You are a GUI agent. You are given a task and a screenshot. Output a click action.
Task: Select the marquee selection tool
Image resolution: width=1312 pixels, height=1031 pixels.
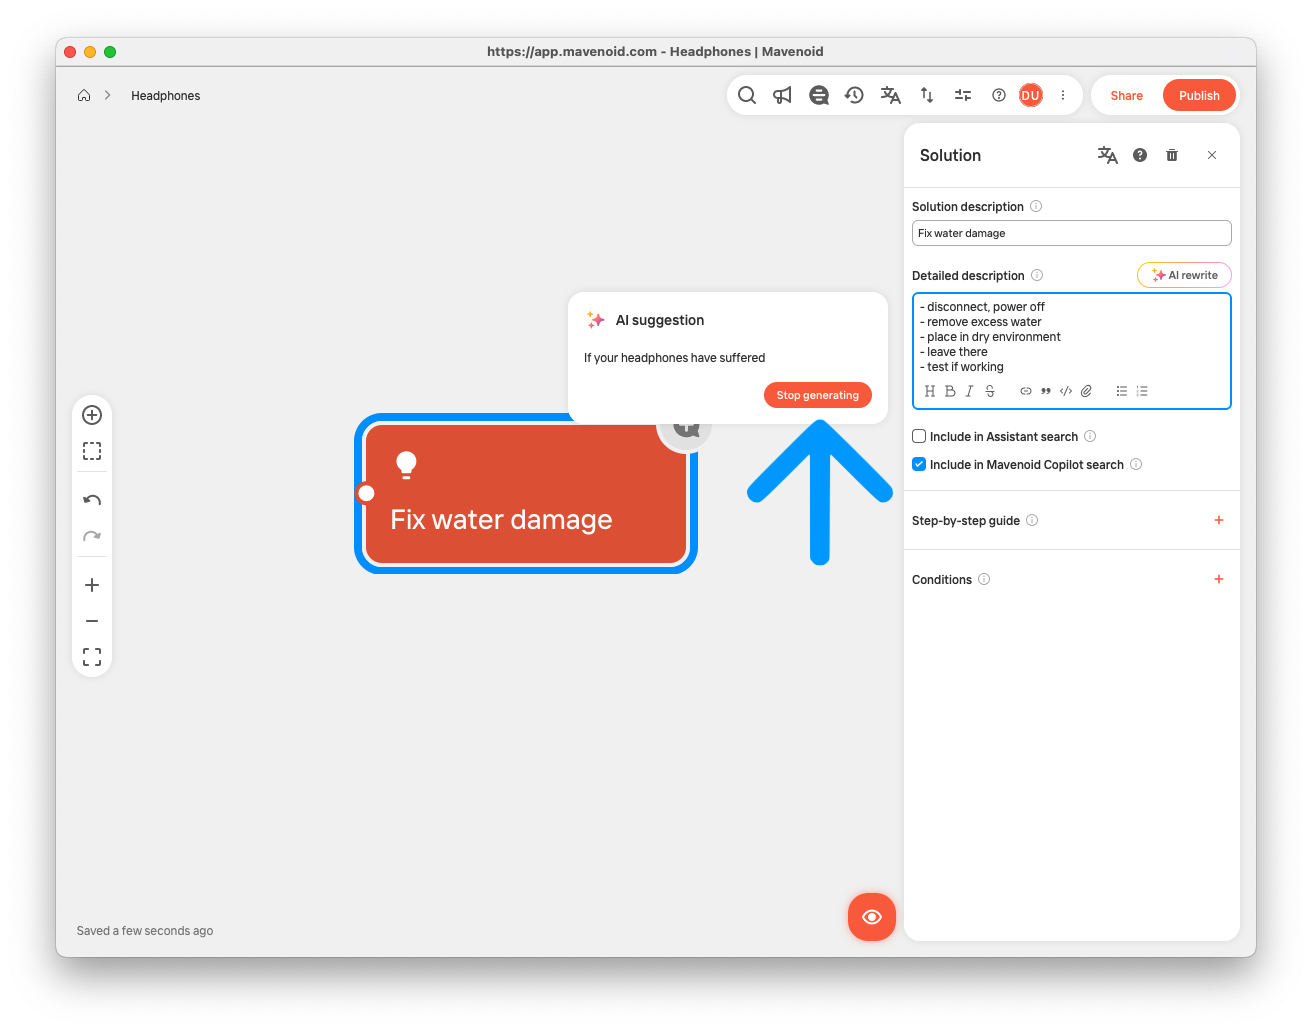[x=92, y=451]
